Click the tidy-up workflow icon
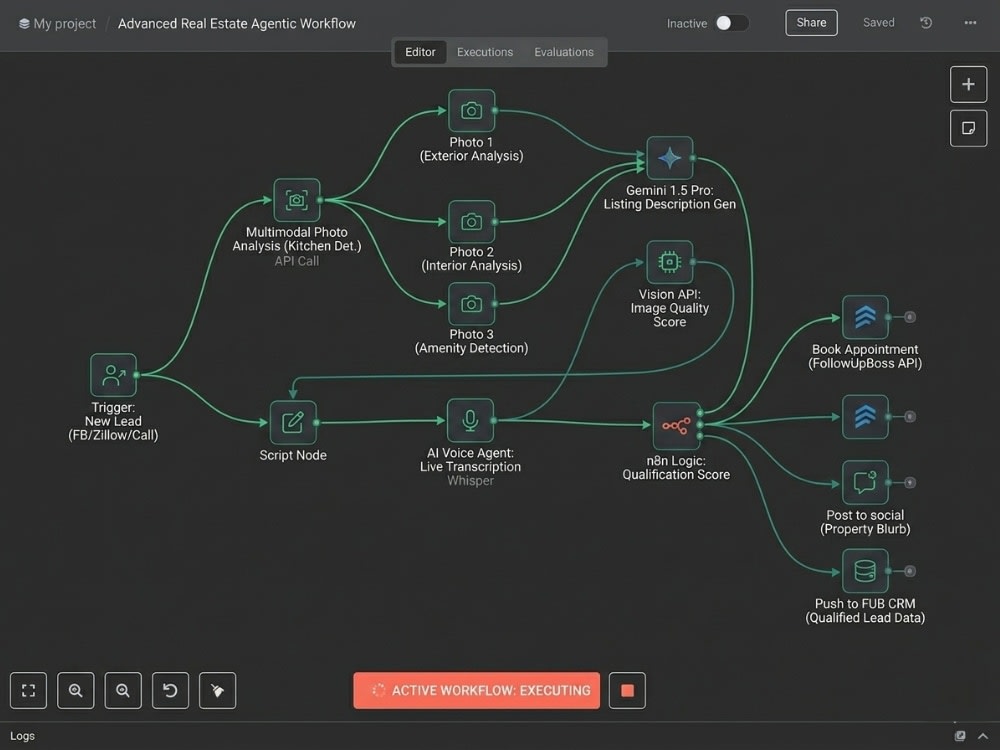 click(x=217, y=691)
